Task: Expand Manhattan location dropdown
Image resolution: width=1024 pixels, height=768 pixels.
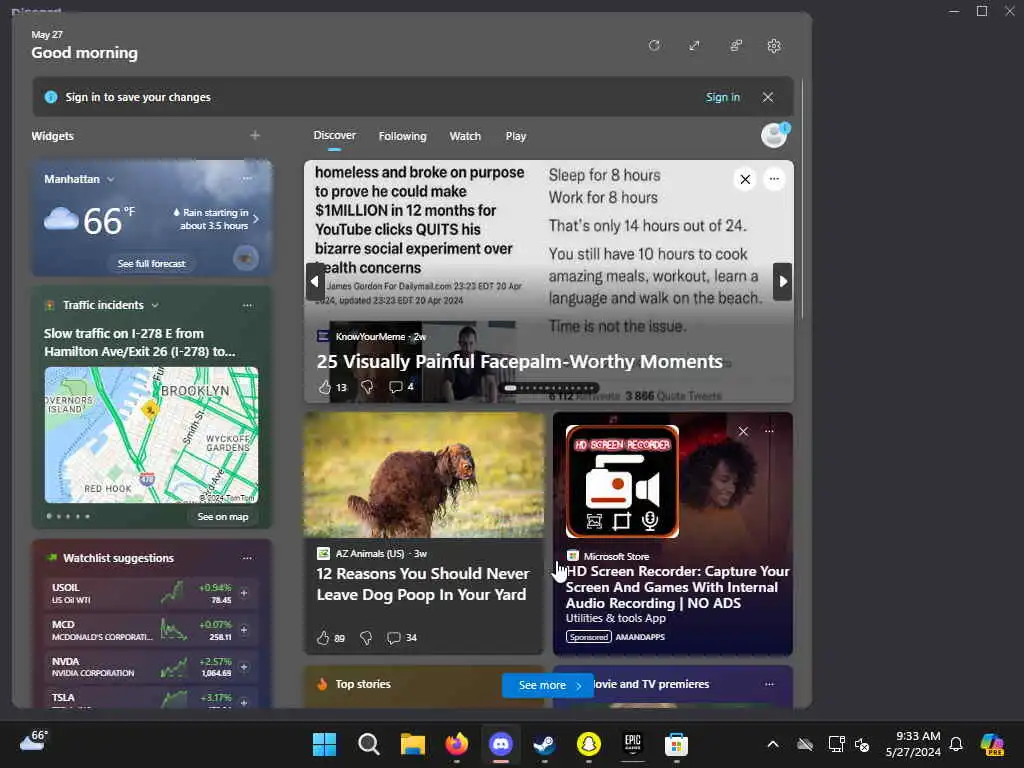Action: point(110,179)
